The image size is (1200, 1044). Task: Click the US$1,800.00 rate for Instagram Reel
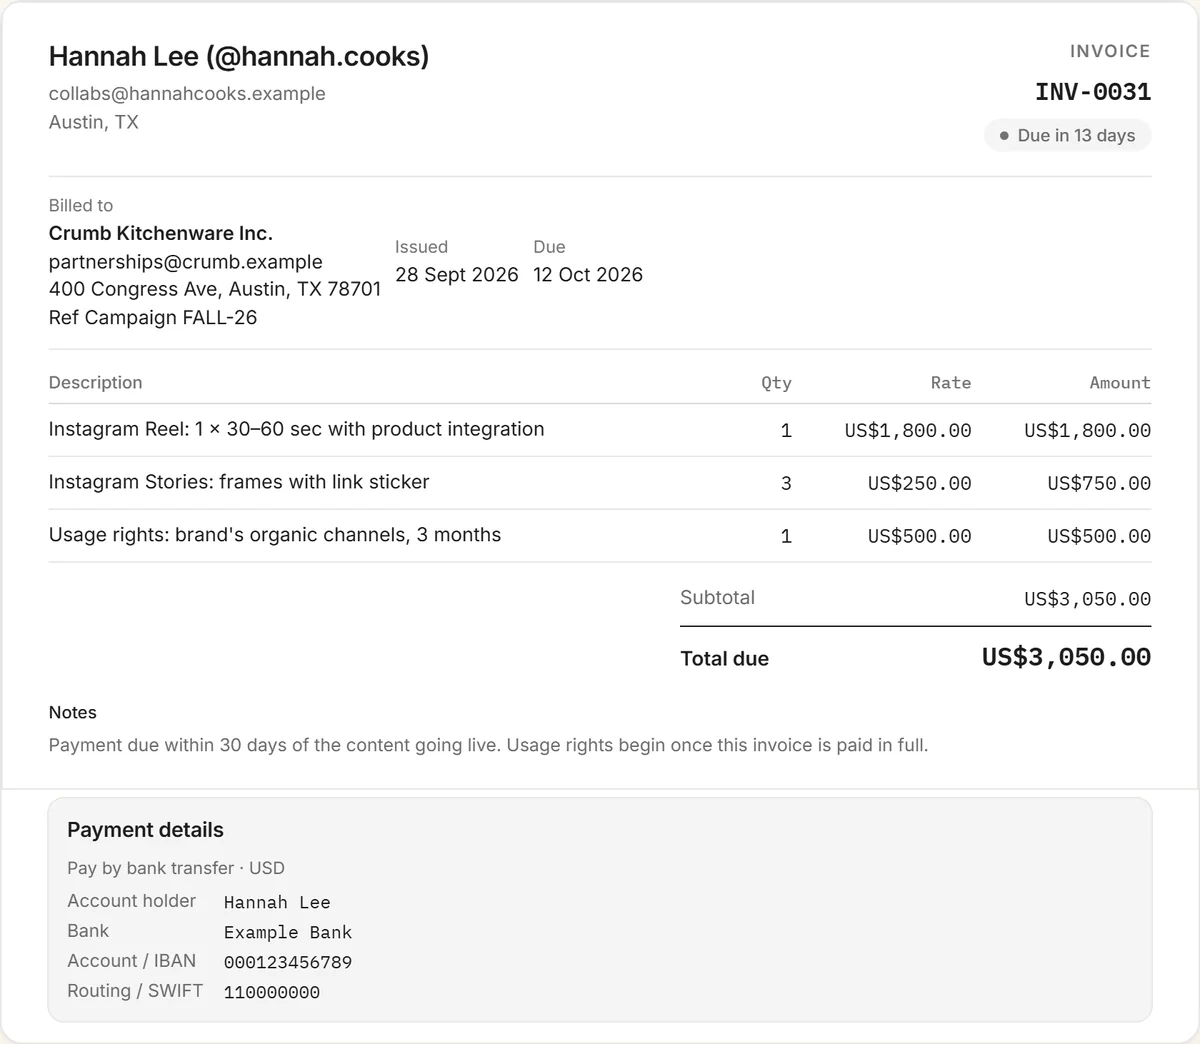point(908,431)
